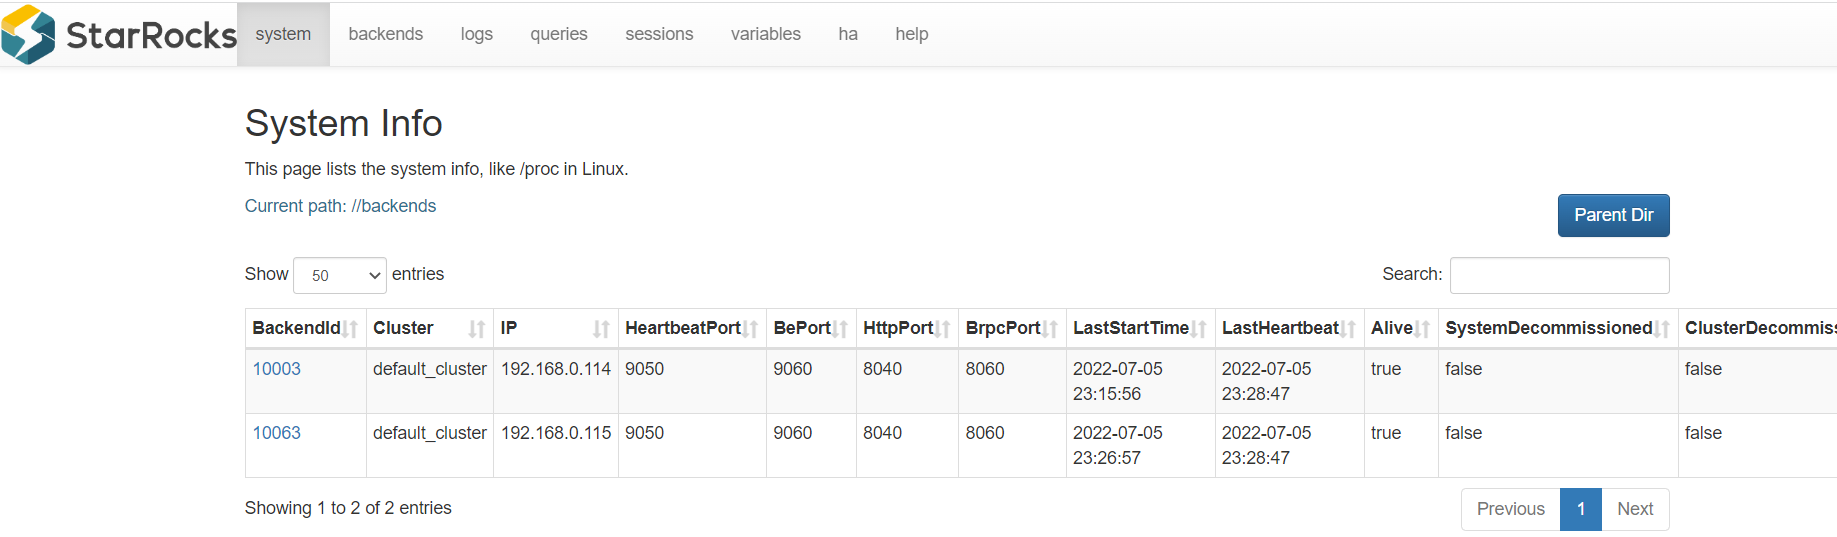Click Current path //backends text

[x=341, y=206]
